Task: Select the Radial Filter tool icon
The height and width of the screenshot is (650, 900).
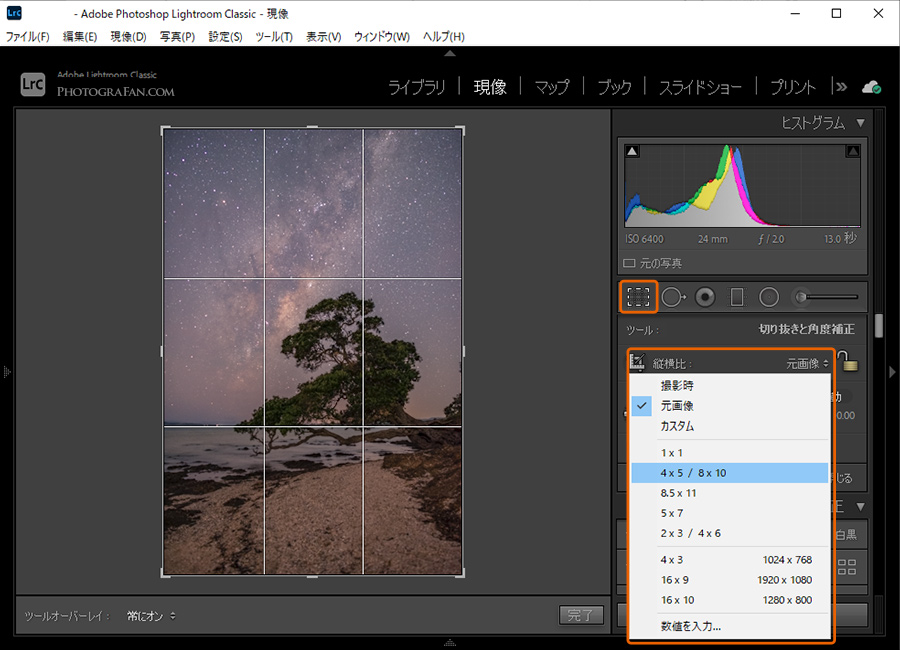Action: pos(769,297)
